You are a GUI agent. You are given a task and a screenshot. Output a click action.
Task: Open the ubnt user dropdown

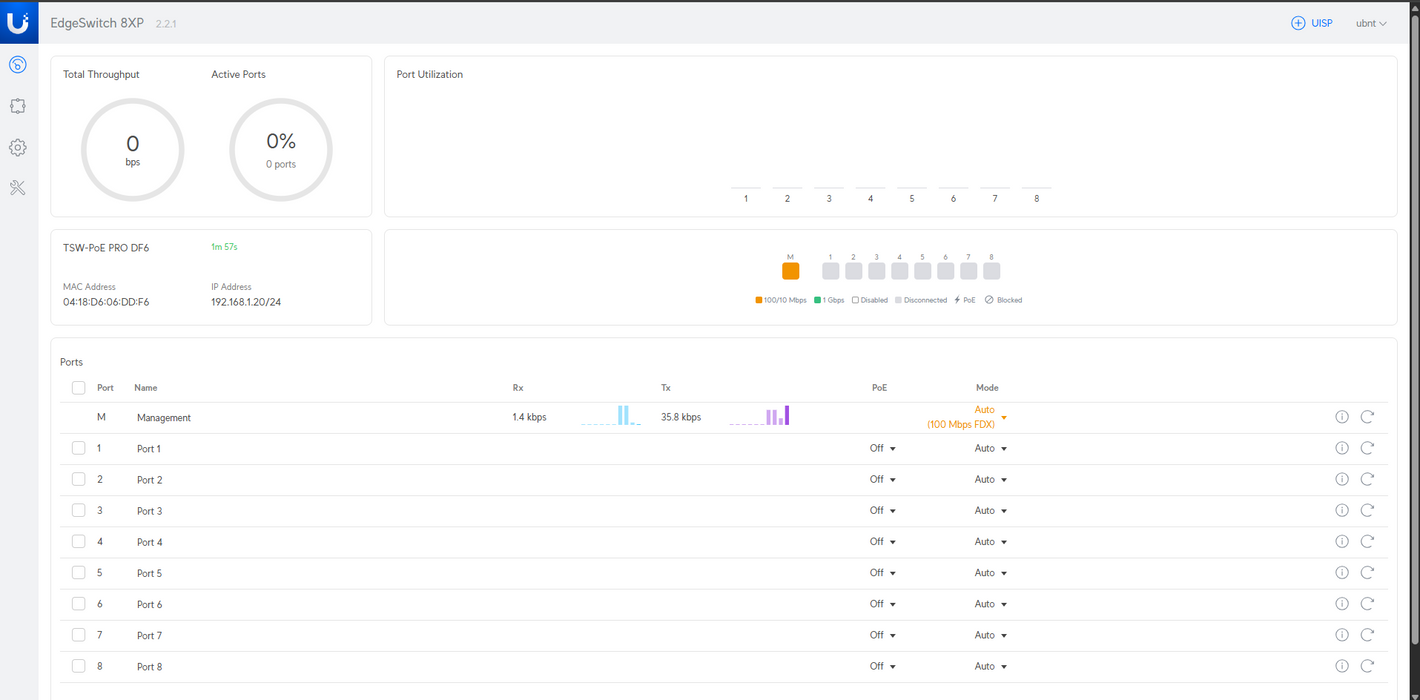[x=1371, y=23]
